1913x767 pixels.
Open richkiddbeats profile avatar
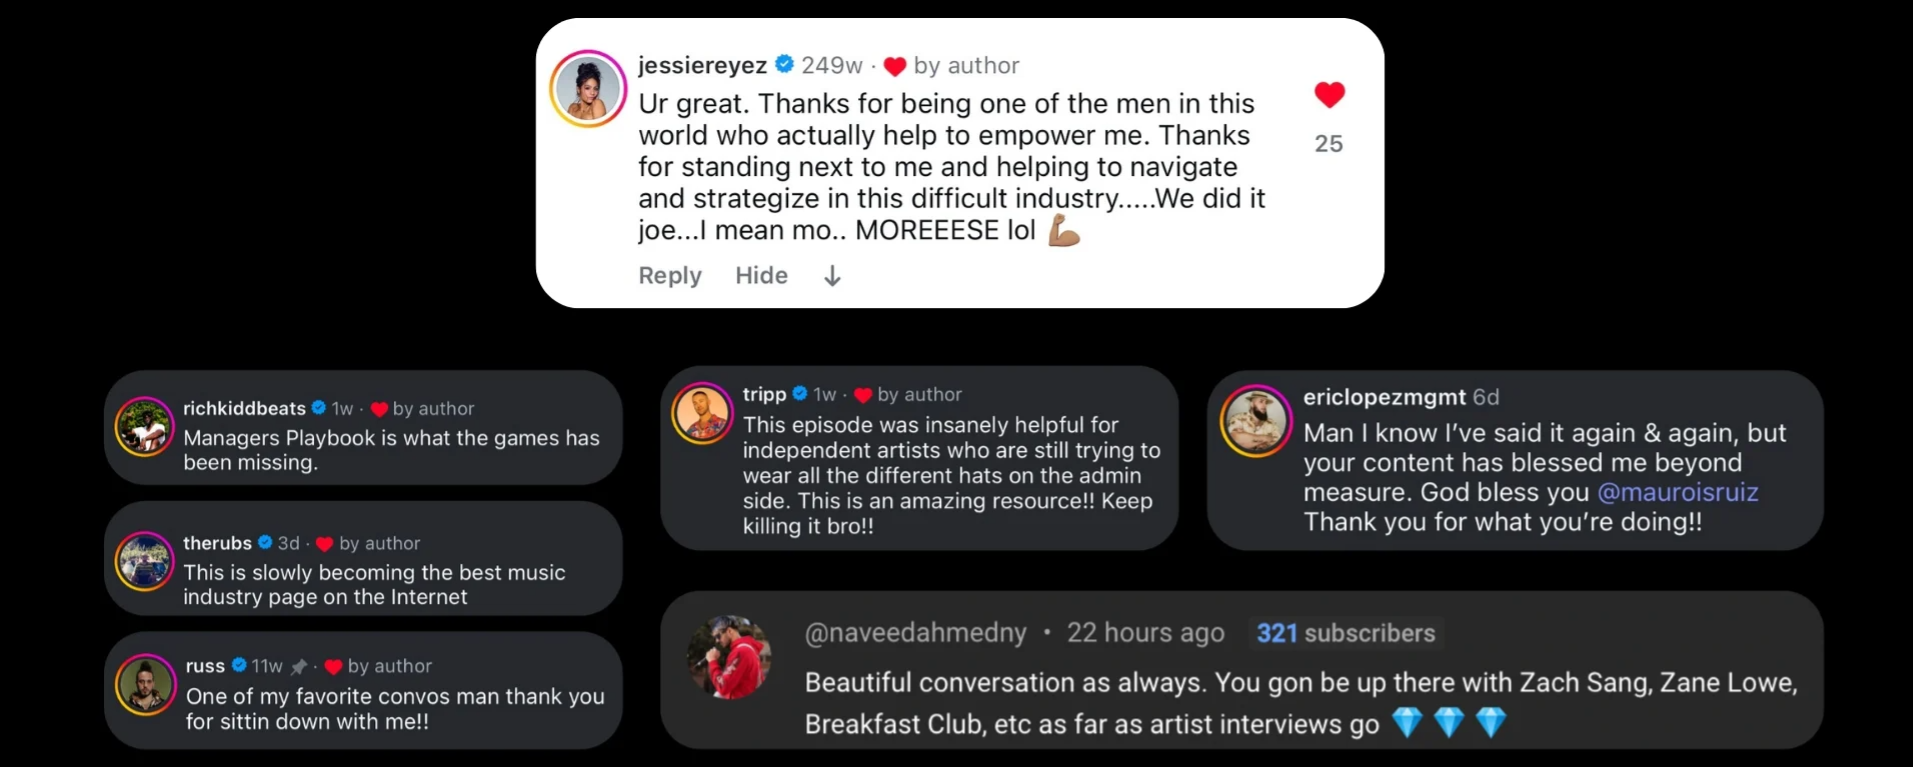pos(144,427)
